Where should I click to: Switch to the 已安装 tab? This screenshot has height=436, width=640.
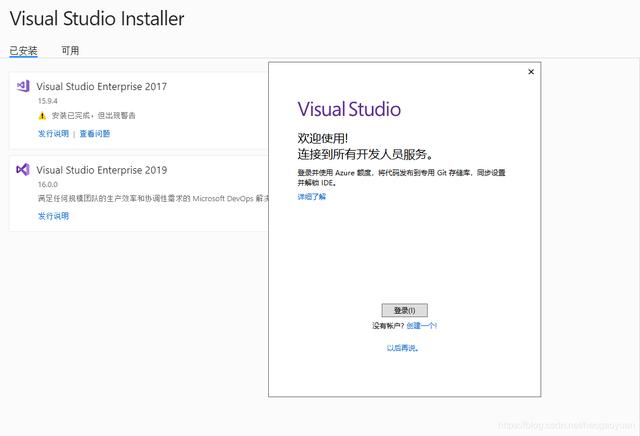coord(23,51)
